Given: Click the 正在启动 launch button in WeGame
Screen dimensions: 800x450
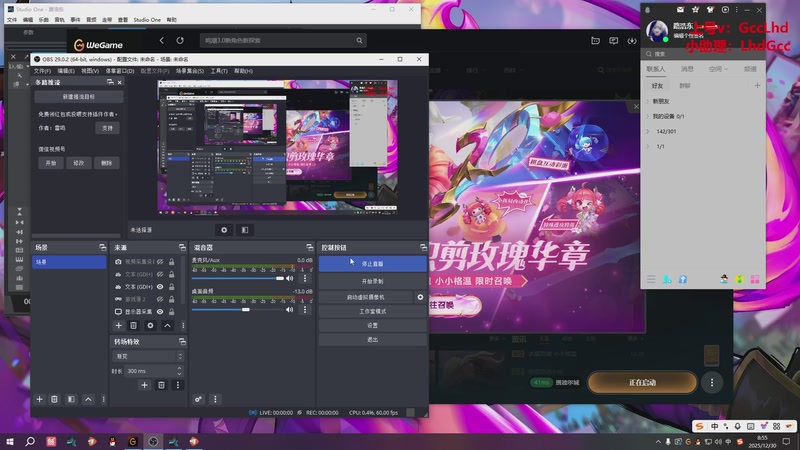Looking at the screenshot, I should [642, 383].
